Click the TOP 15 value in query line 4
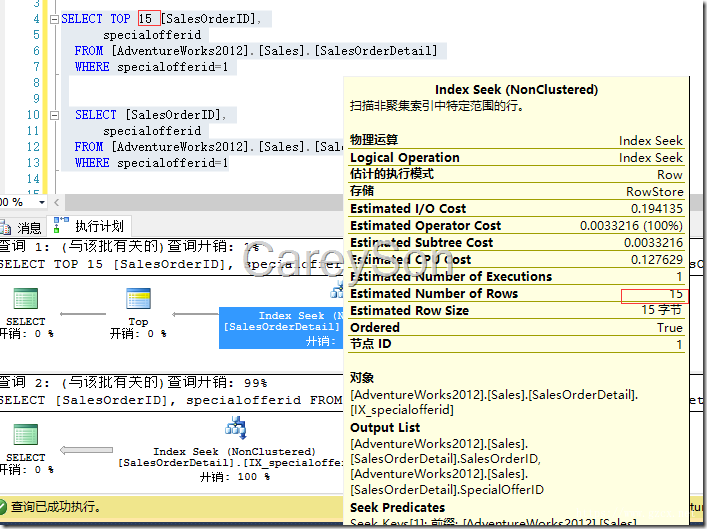The width and height of the screenshot is (707, 529). [149, 19]
